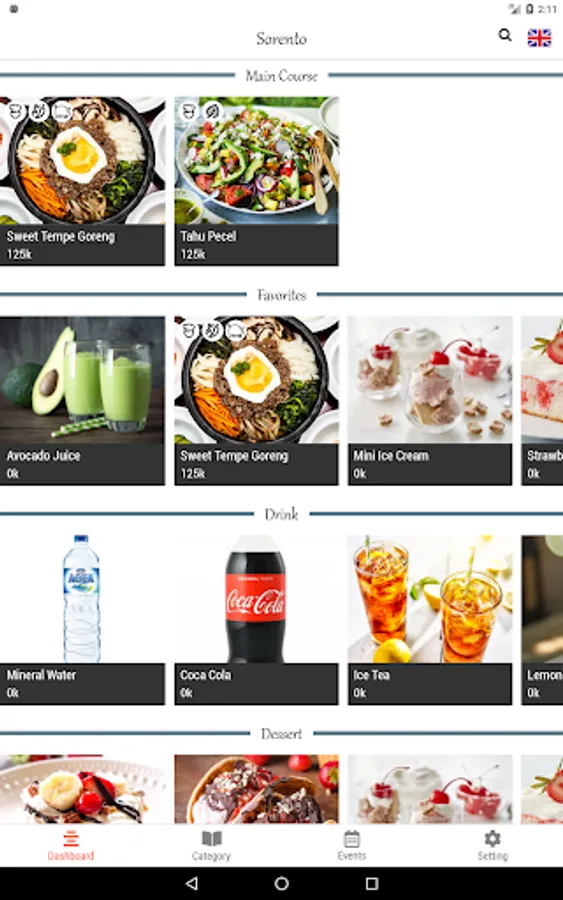Tap the Android home circle button
This screenshot has width=563, height=900.
tap(281, 883)
